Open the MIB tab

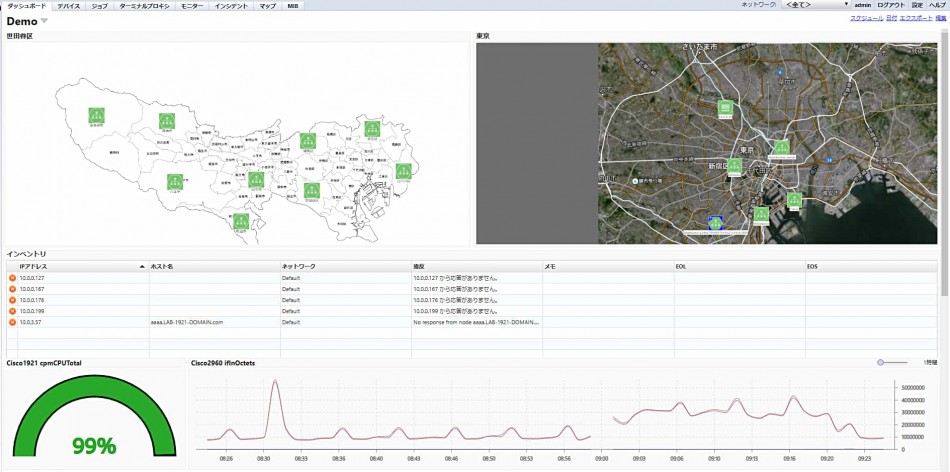click(293, 5)
